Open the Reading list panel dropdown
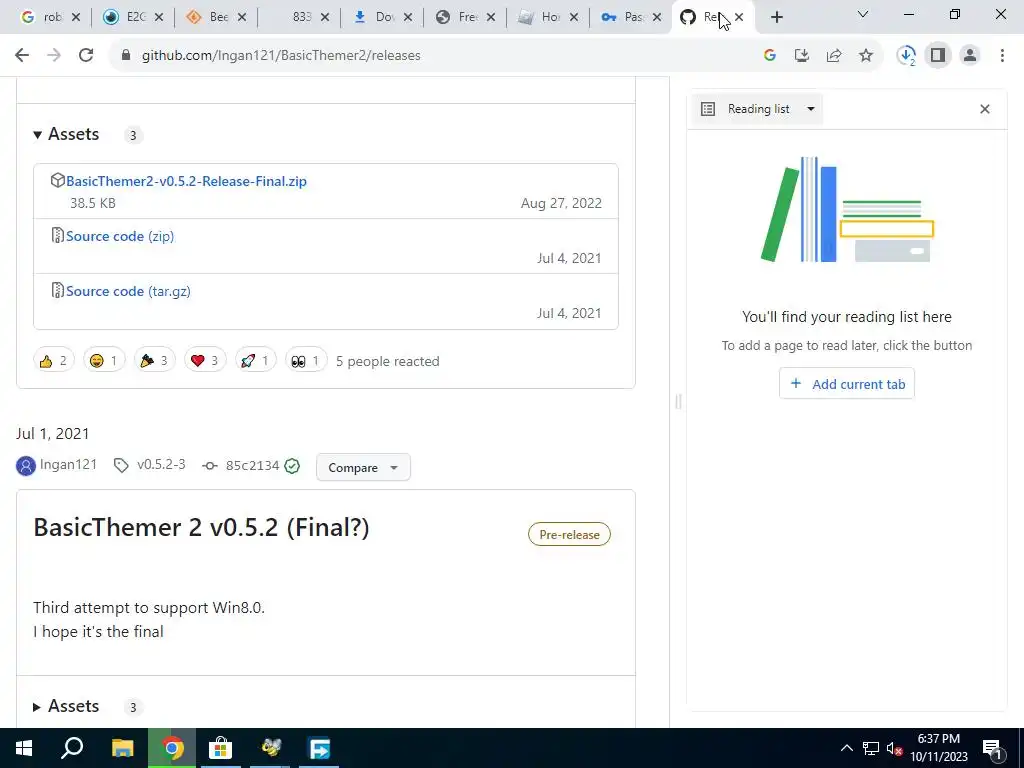Screen dimensions: 1024x768 tap(758, 109)
